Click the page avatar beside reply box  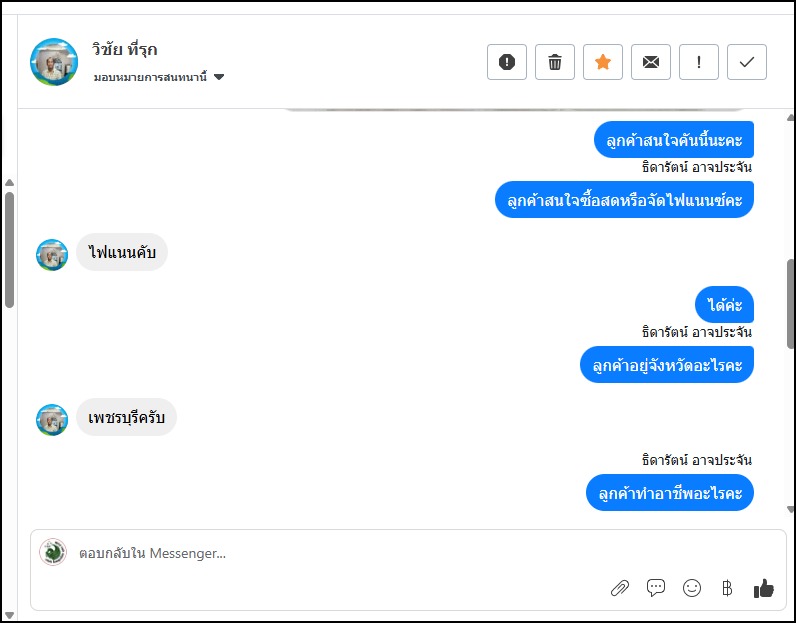(53, 552)
